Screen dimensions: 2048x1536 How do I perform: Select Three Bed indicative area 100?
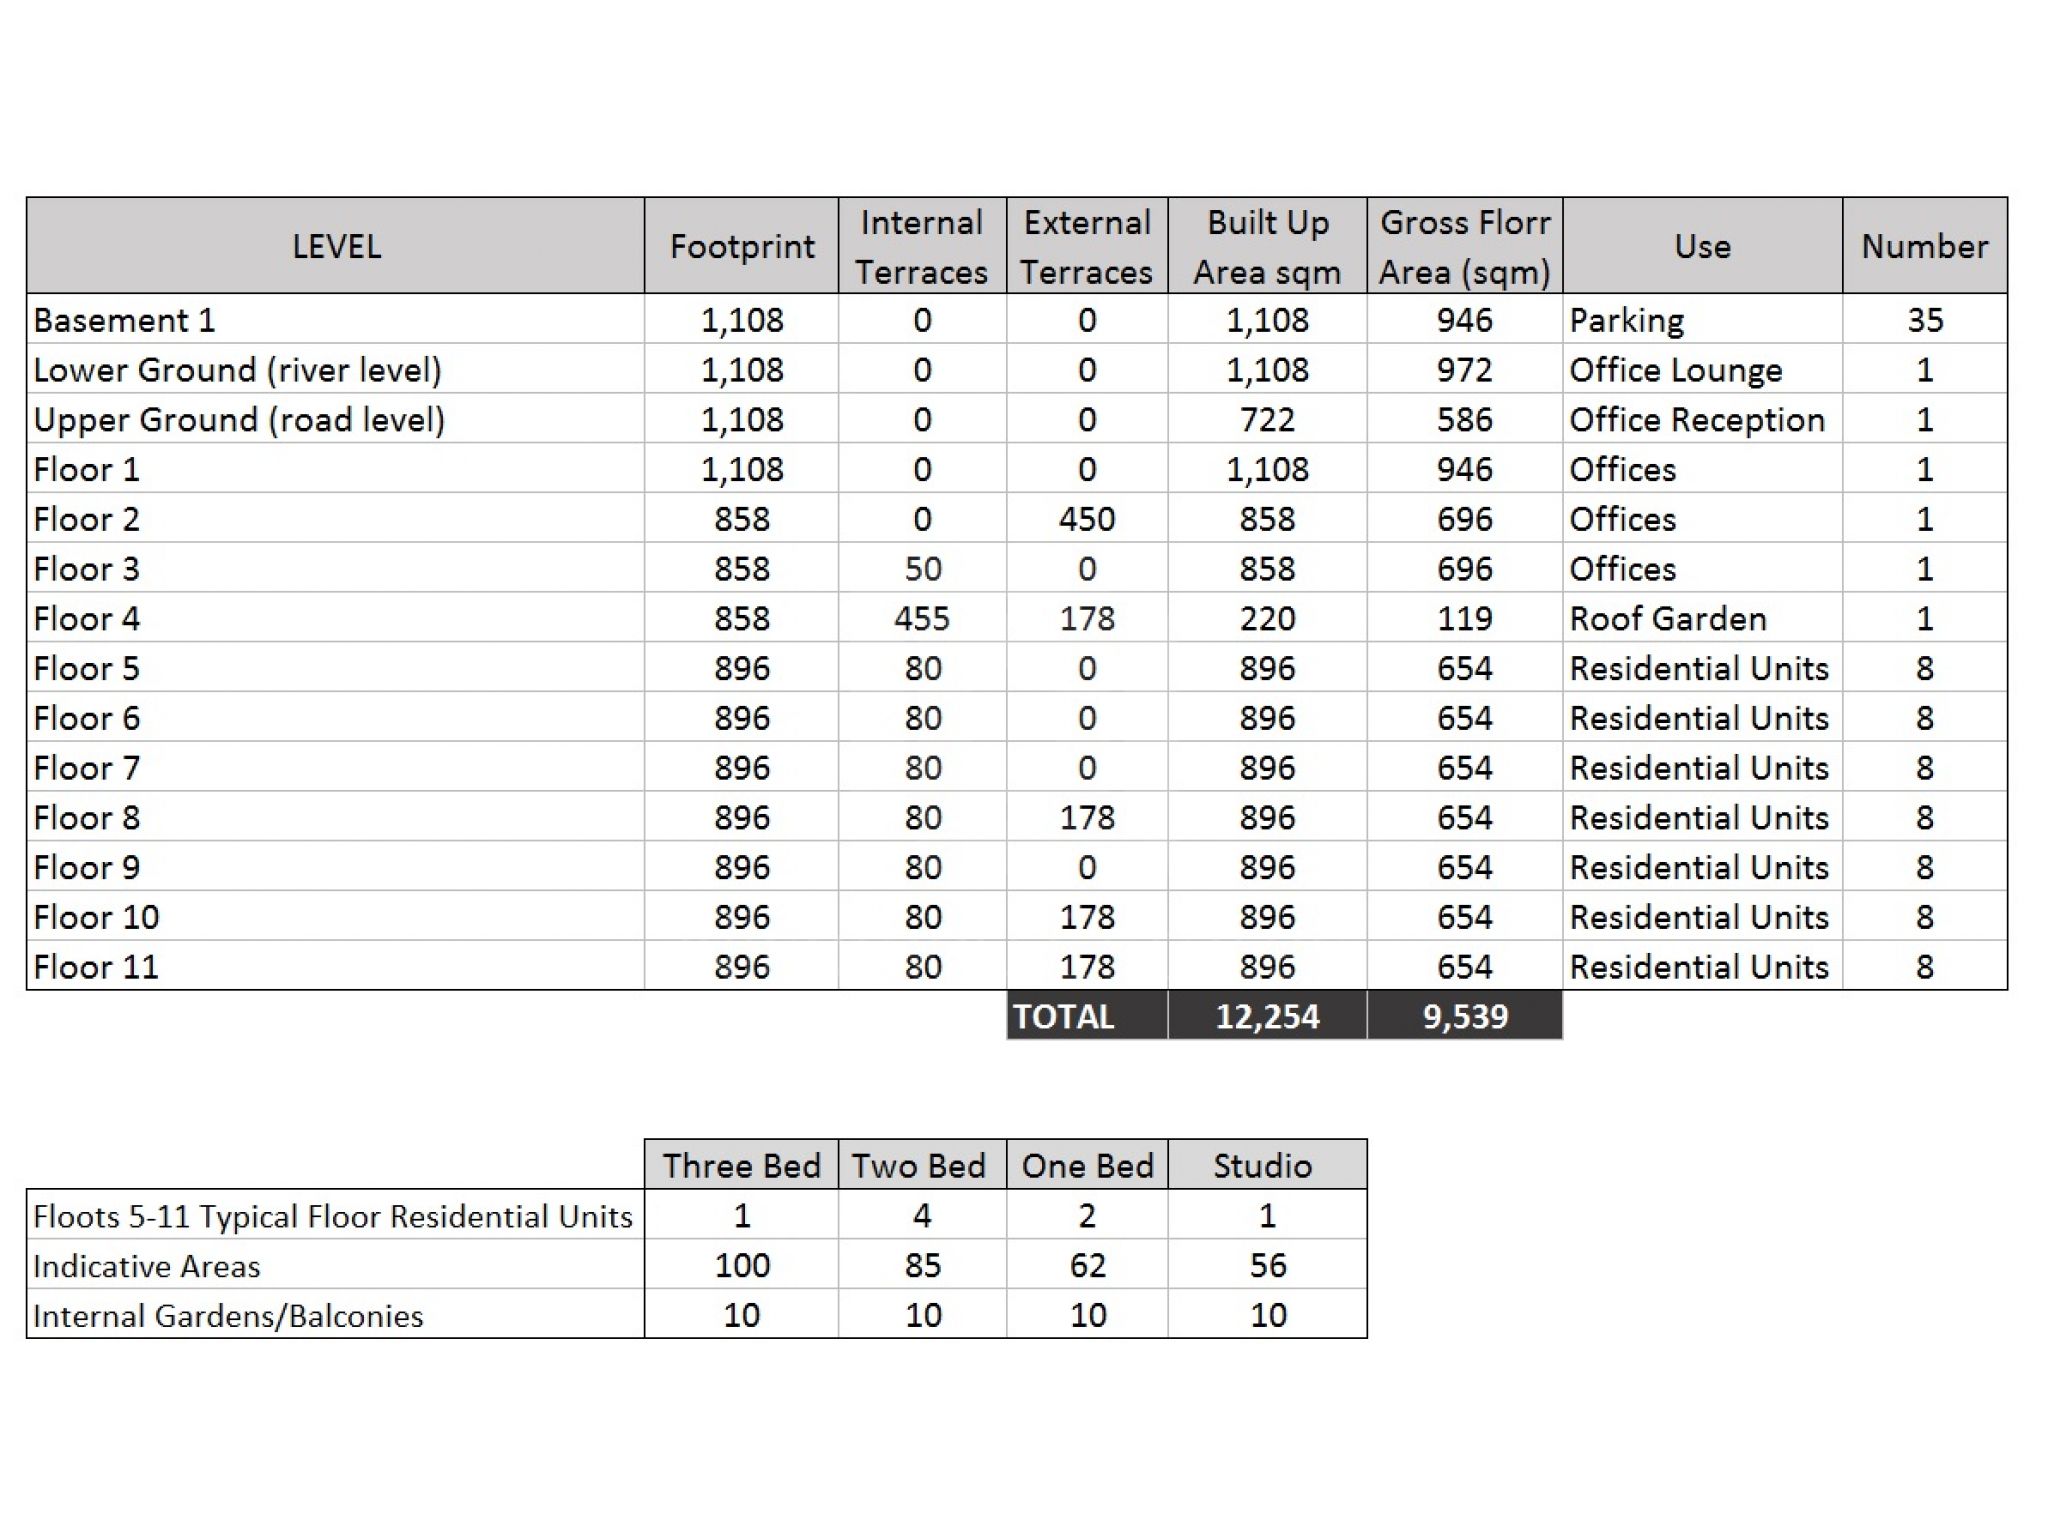pos(742,1265)
